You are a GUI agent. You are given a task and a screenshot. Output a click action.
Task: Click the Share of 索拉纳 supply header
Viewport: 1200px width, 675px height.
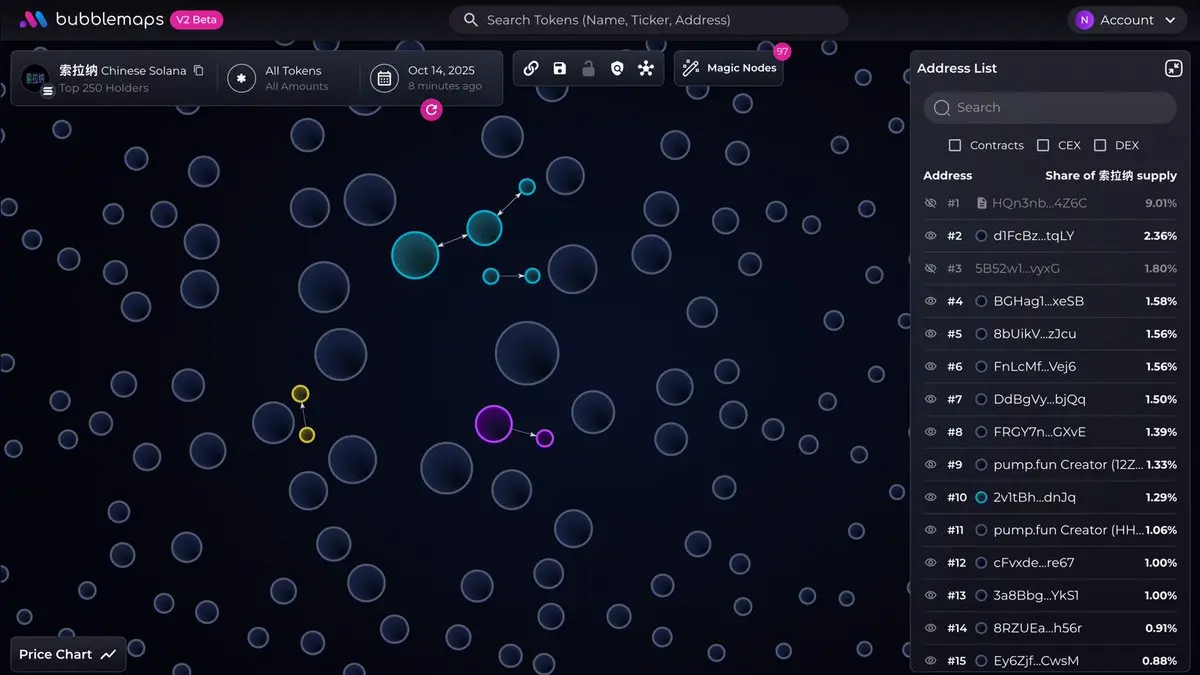click(1111, 175)
